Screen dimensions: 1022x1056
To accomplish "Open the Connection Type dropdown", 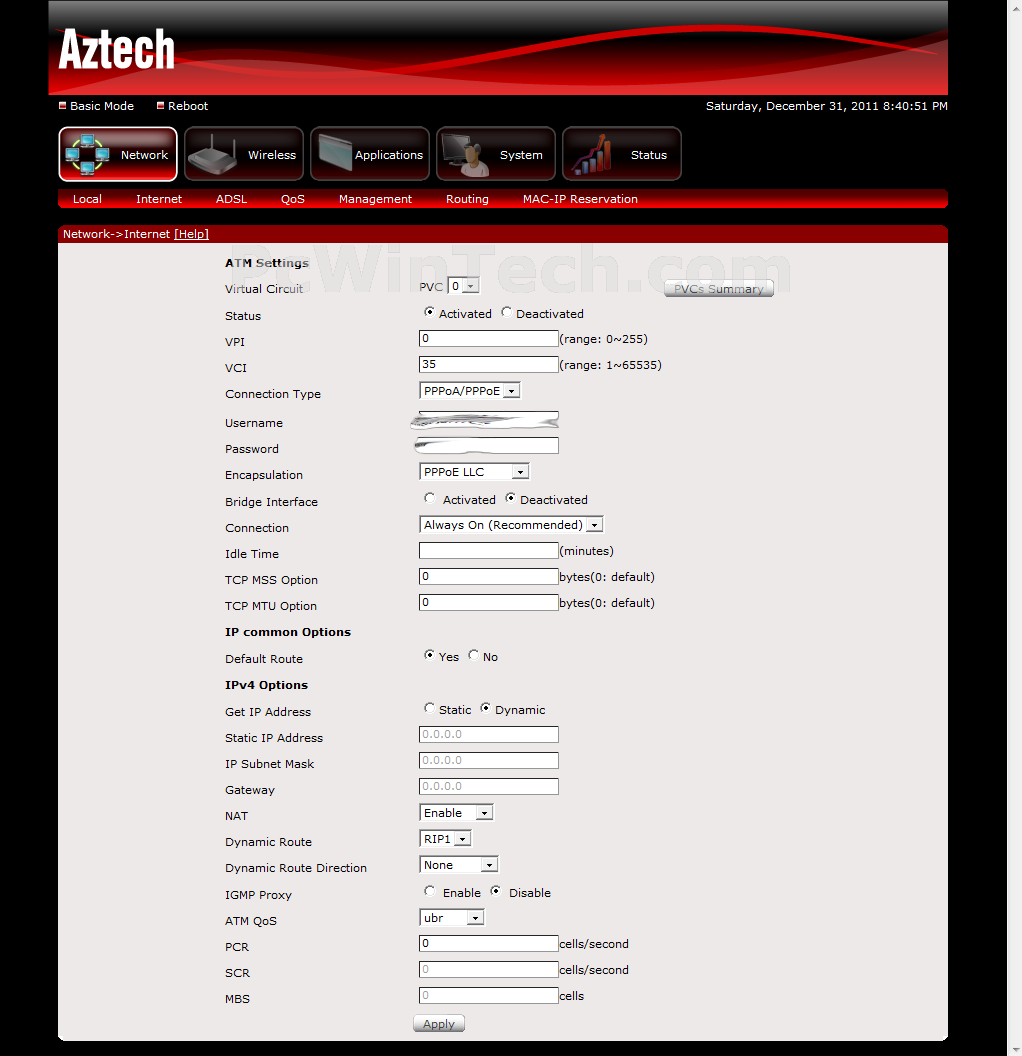I will pyautogui.click(x=470, y=391).
